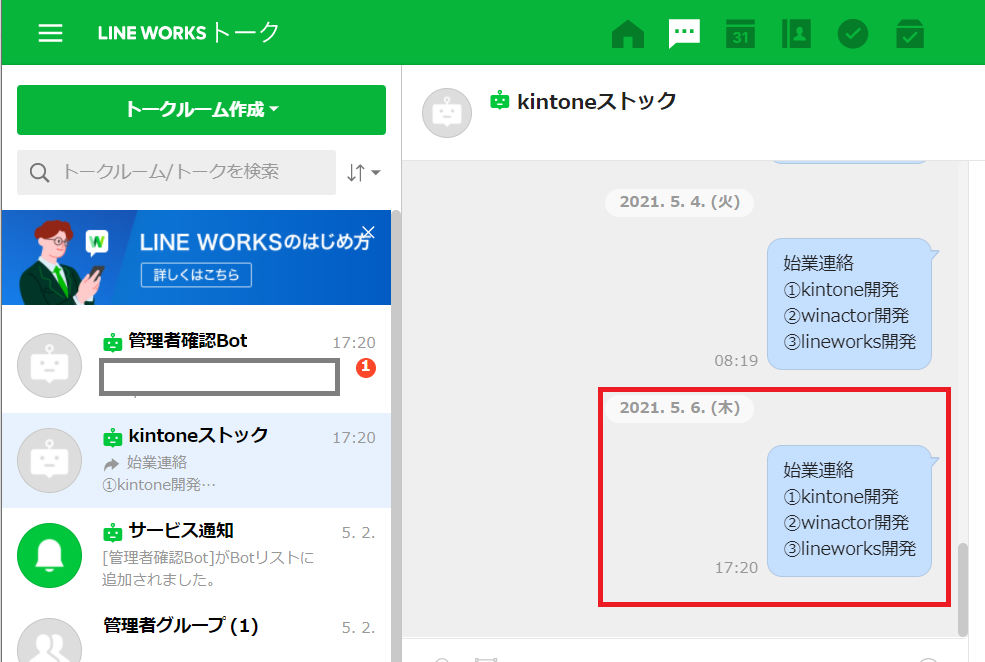
Task: Click the 詳しくはこちら button
Action: (x=196, y=275)
